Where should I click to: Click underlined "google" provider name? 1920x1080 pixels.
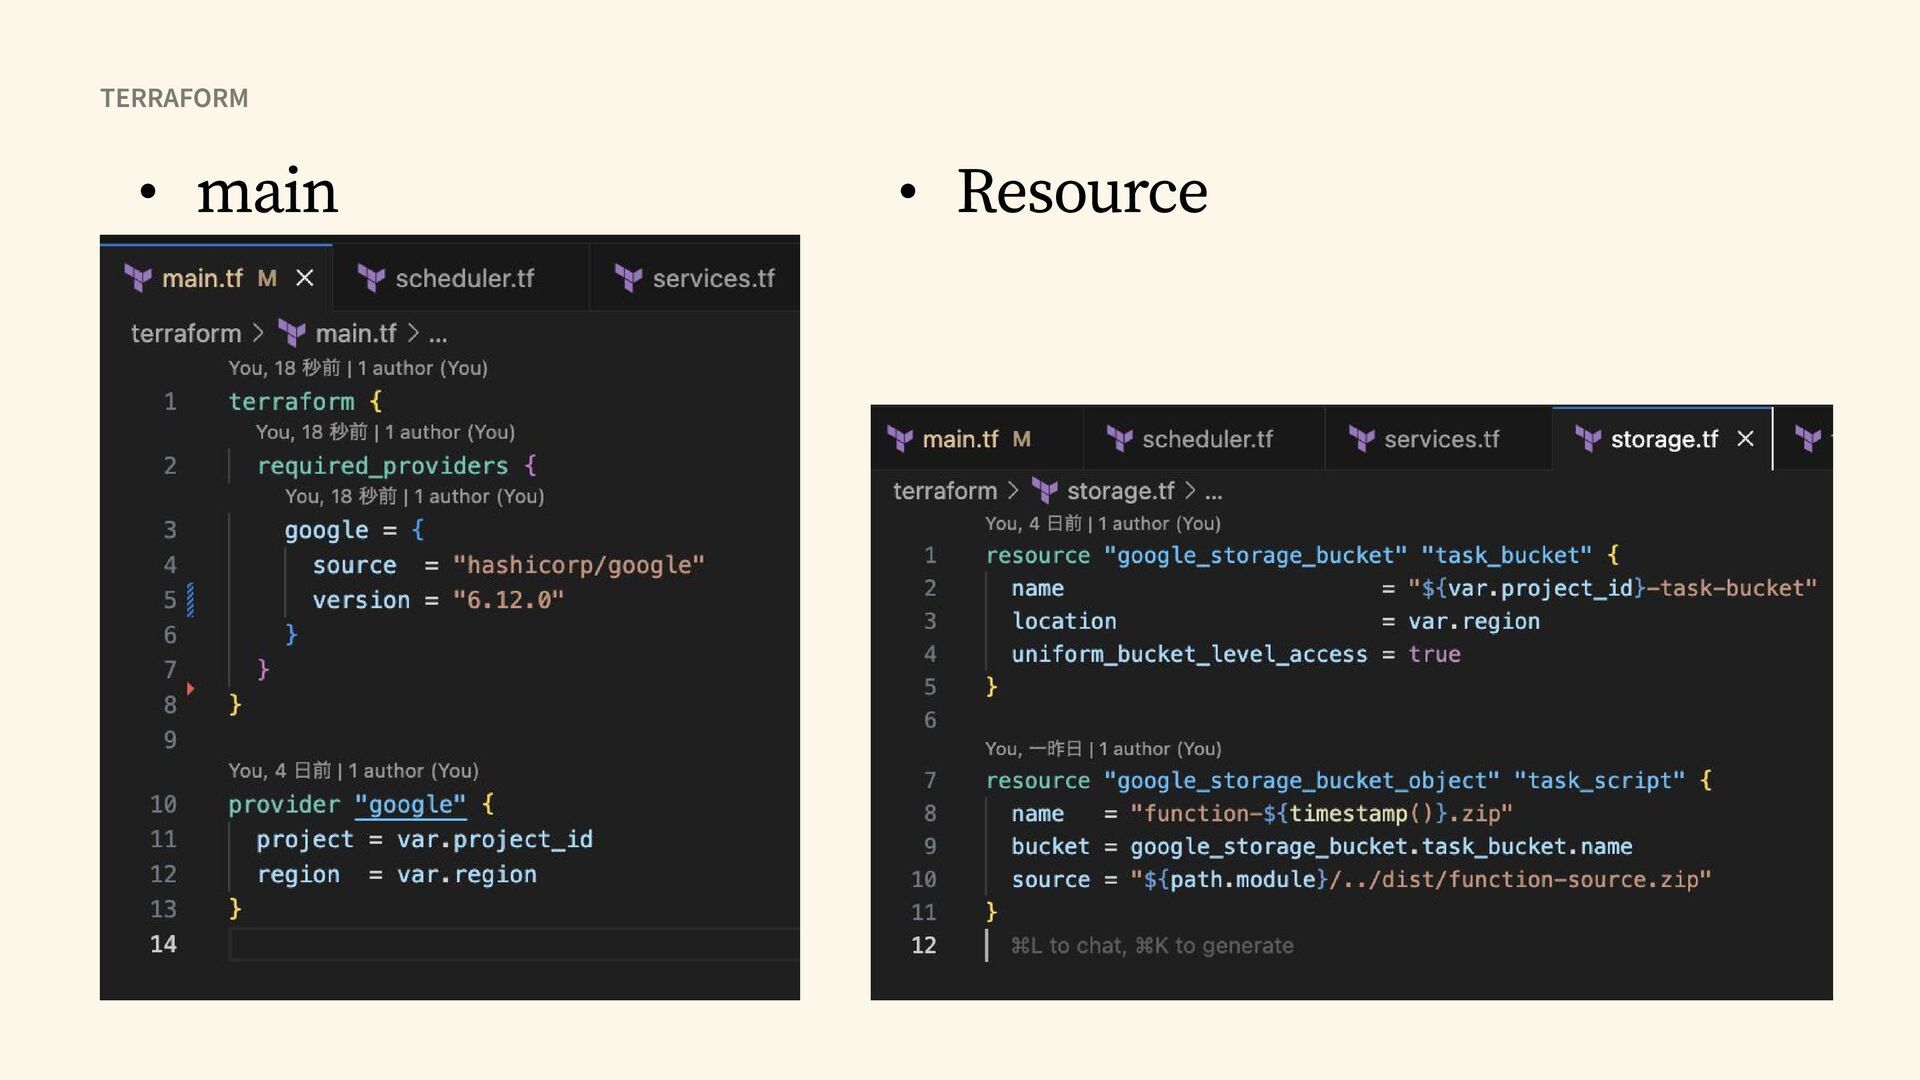point(410,805)
